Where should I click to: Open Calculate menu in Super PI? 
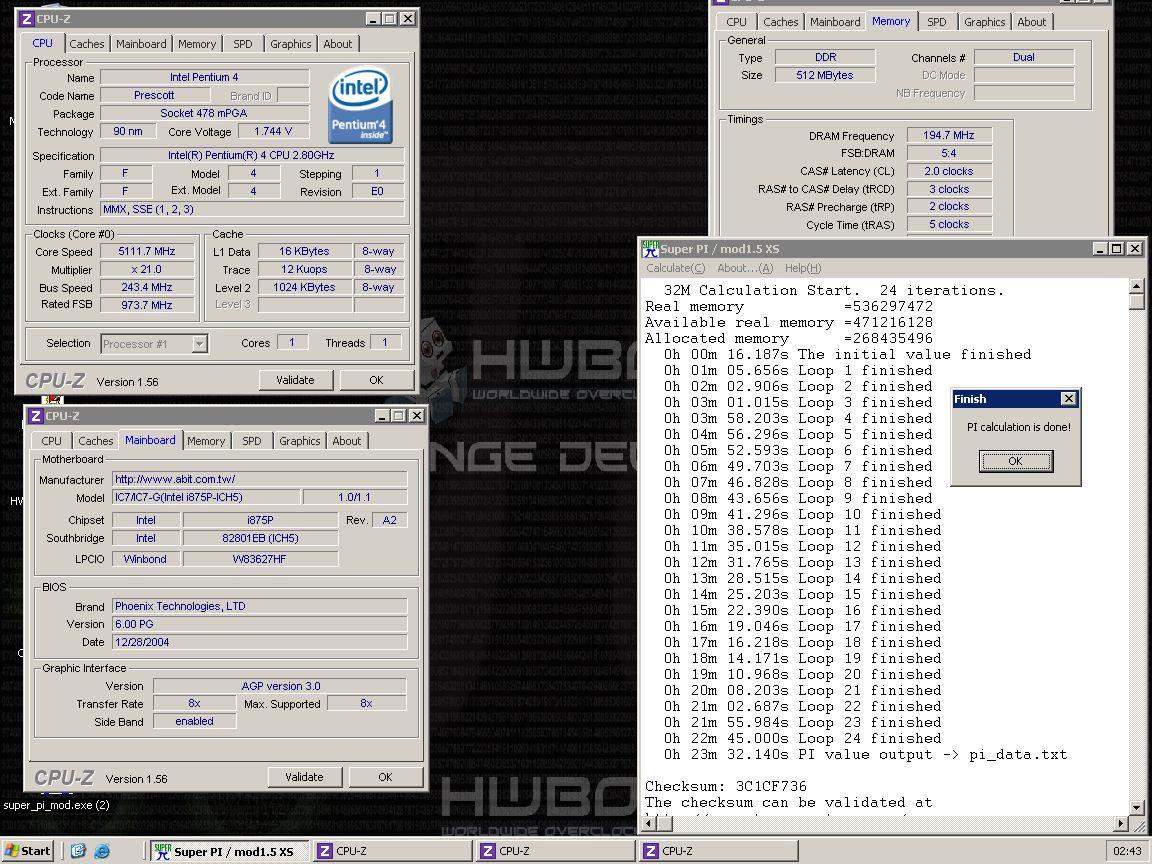[x=675, y=268]
